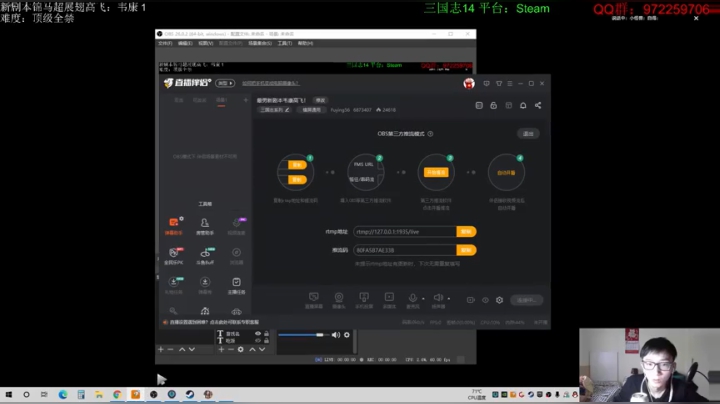Open OBS 帮助(H) menu
The width and height of the screenshot is (720, 404).
pyautogui.click(x=305, y=43)
